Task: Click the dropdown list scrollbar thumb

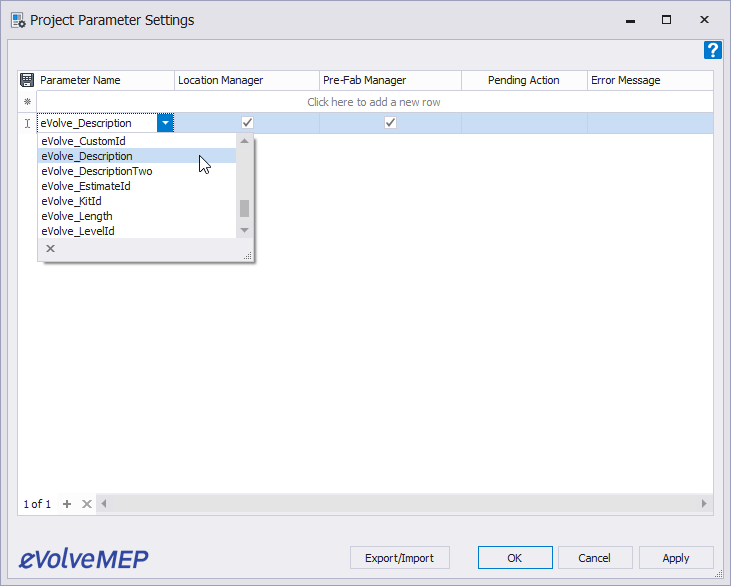Action: click(x=244, y=208)
